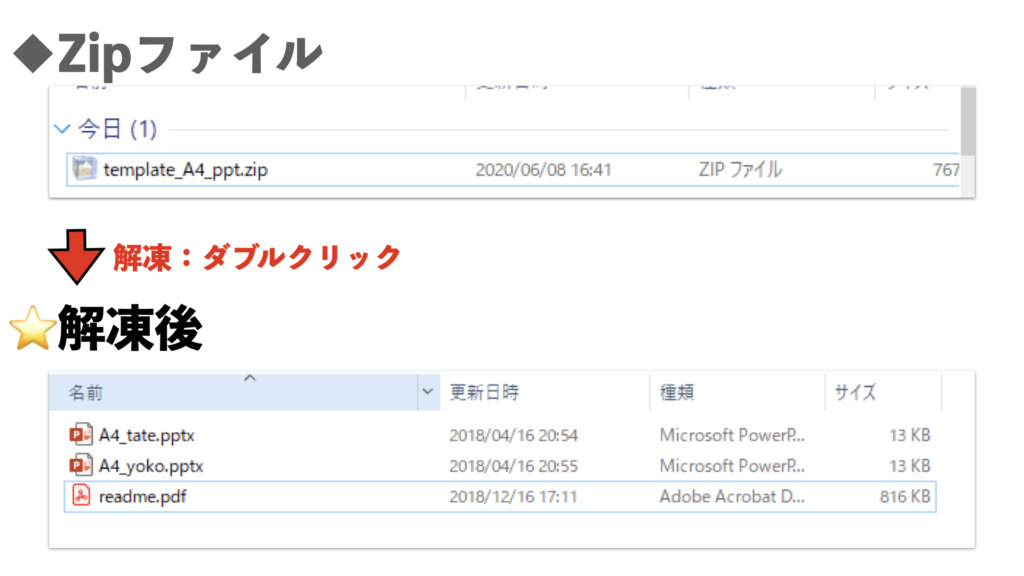Collapse the 今日 (1) group chevron
Viewport: 1024px width, 576px height.
[62, 129]
